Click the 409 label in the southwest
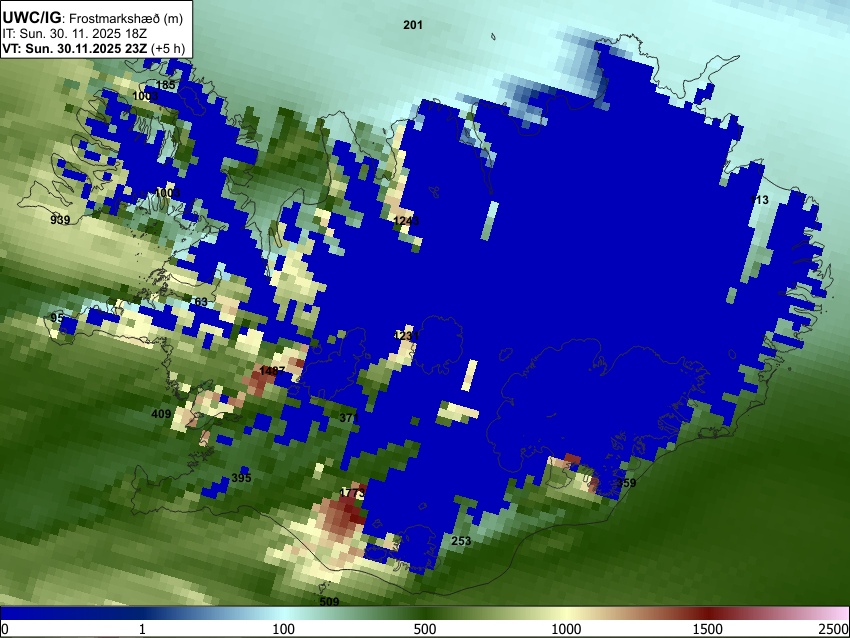 (x=161, y=414)
